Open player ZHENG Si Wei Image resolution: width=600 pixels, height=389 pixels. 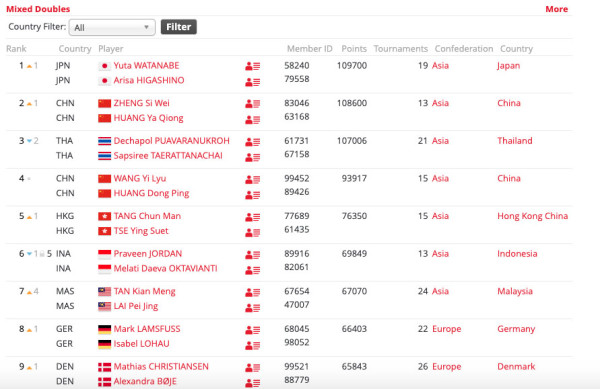click(x=141, y=103)
